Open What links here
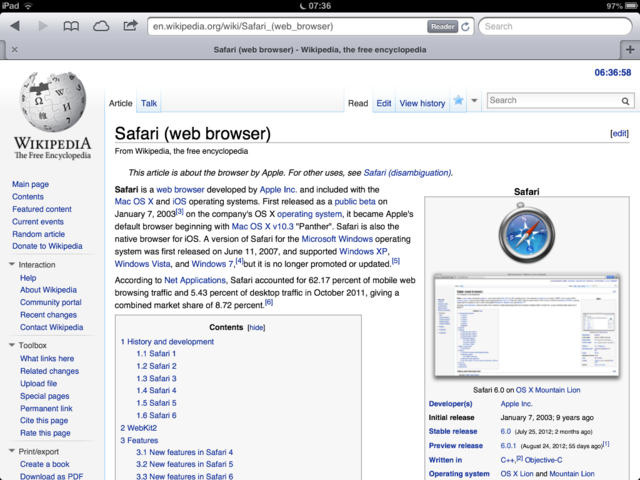This screenshot has width=640, height=480. coord(47,358)
